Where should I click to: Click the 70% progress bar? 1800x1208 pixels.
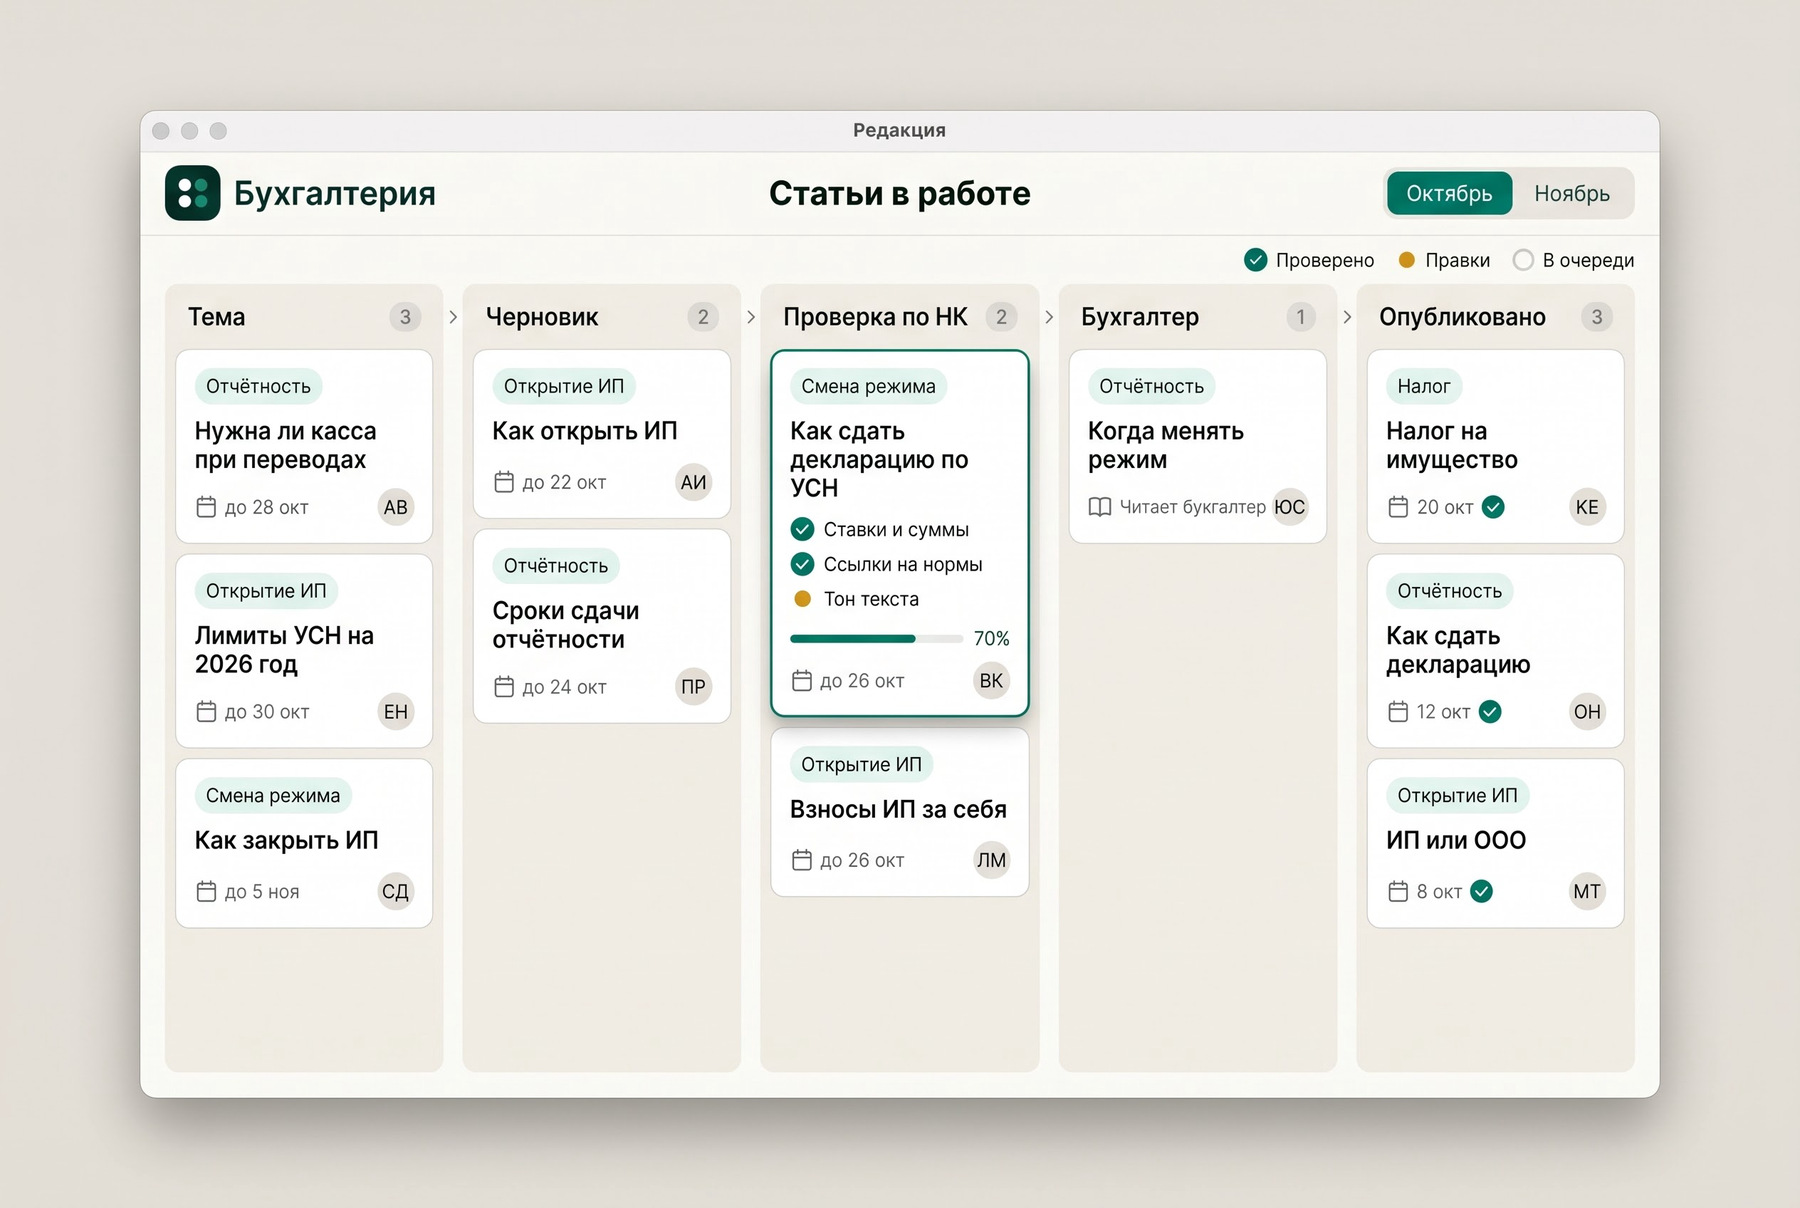click(x=876, y=638)
